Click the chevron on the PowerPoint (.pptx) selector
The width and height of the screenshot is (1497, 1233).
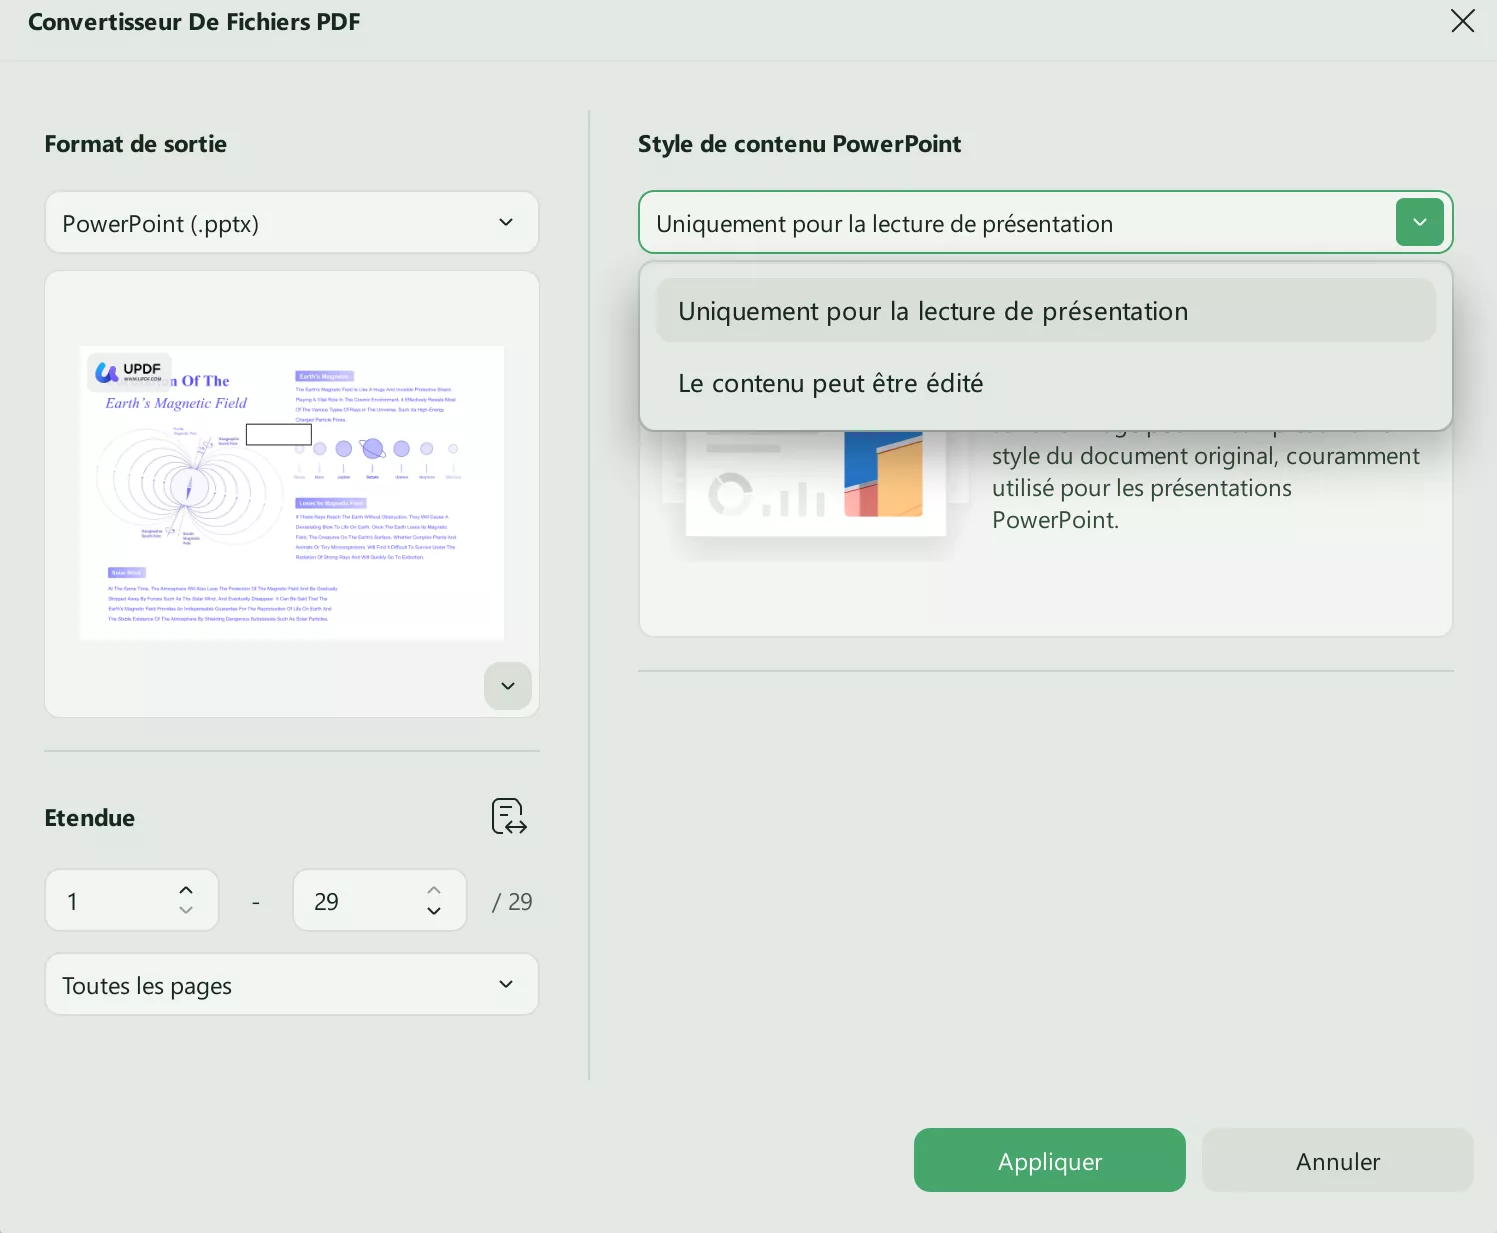coord(506,222)
